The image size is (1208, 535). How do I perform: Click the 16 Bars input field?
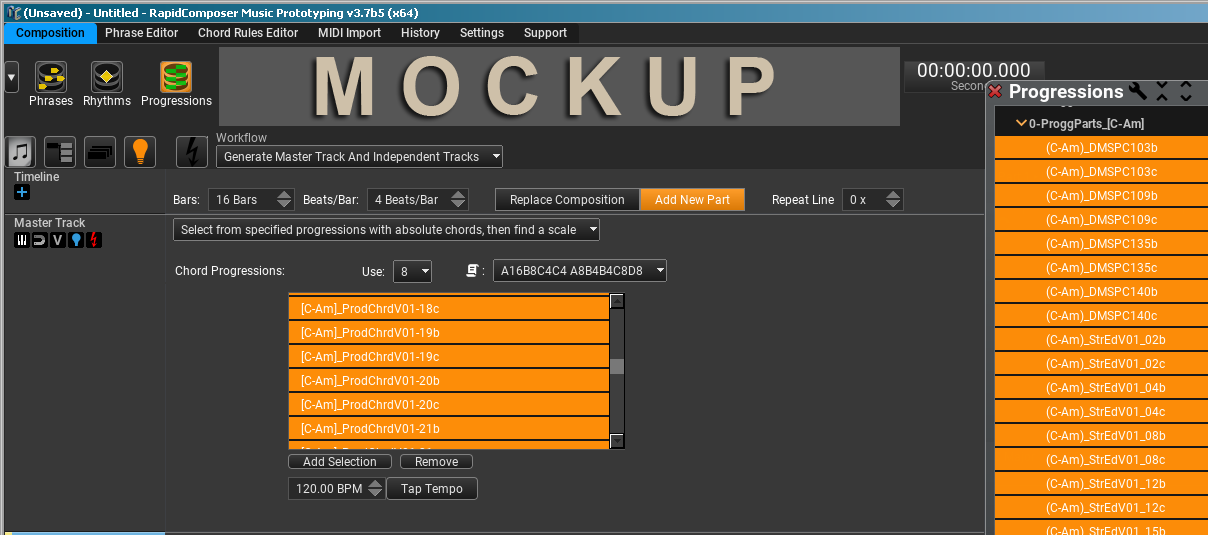click(241, 200)
